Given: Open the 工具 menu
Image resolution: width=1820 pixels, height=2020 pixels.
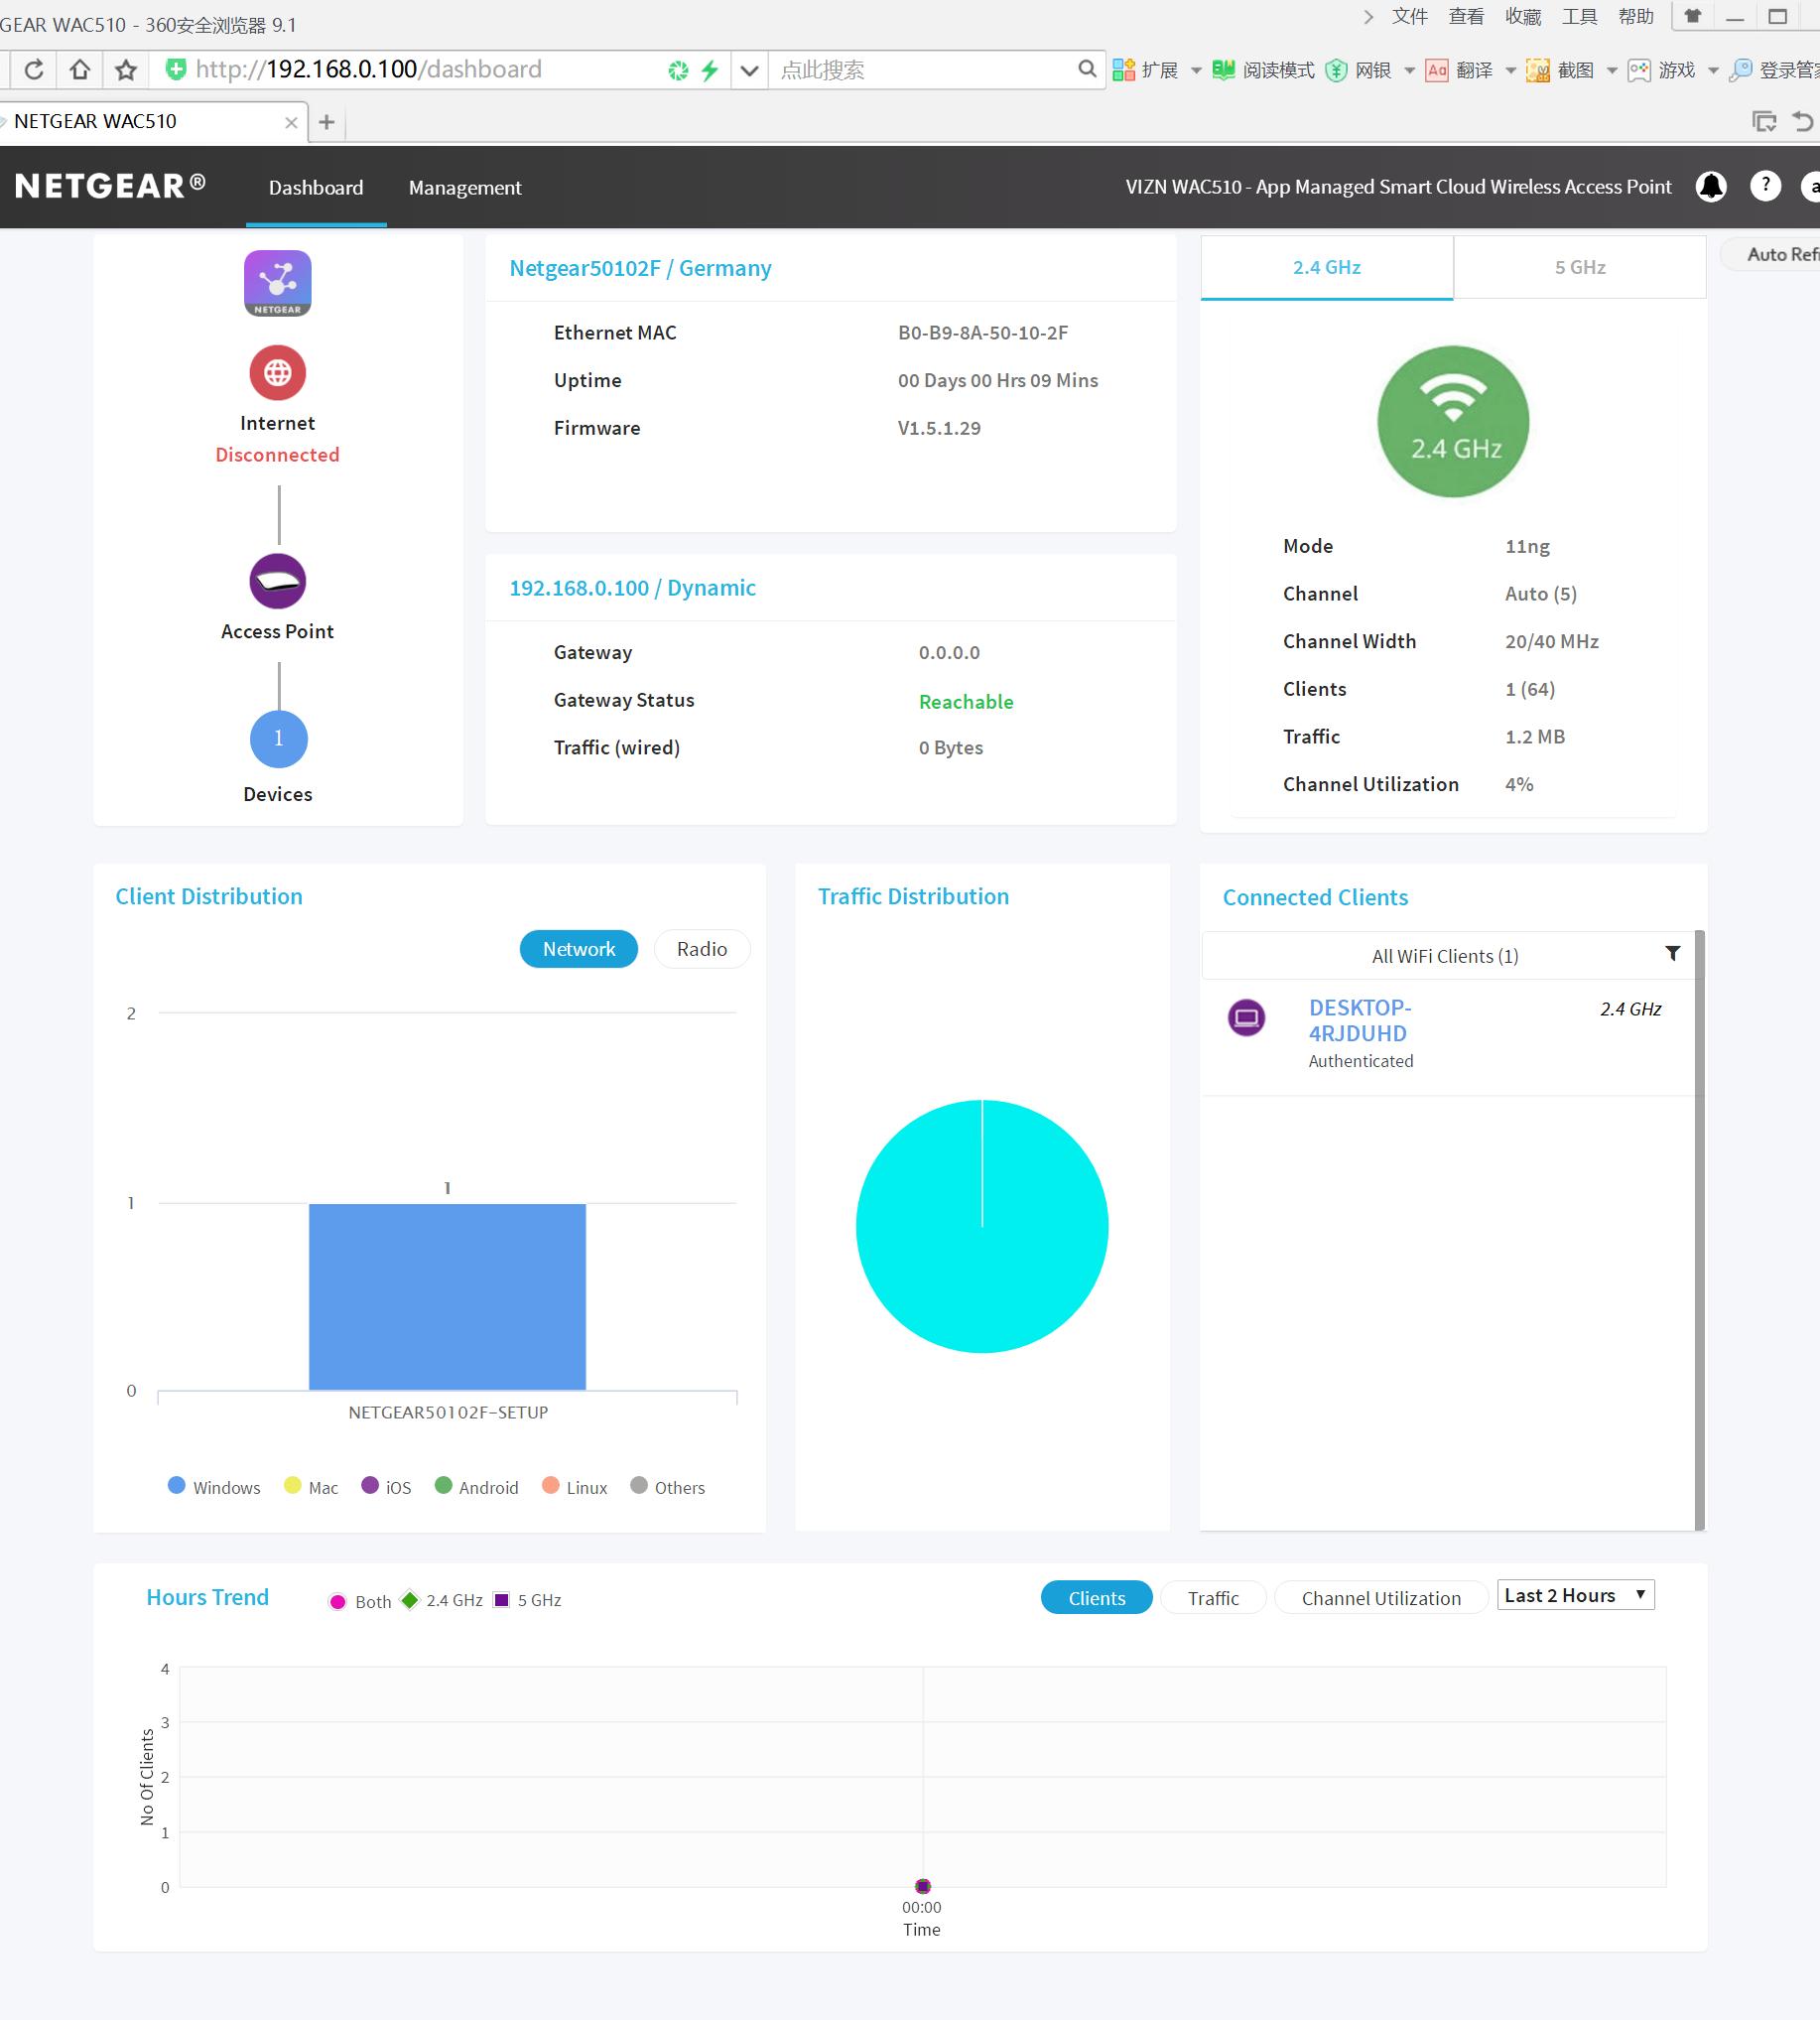Looking at the screenshot, I should coord(1580,16).
